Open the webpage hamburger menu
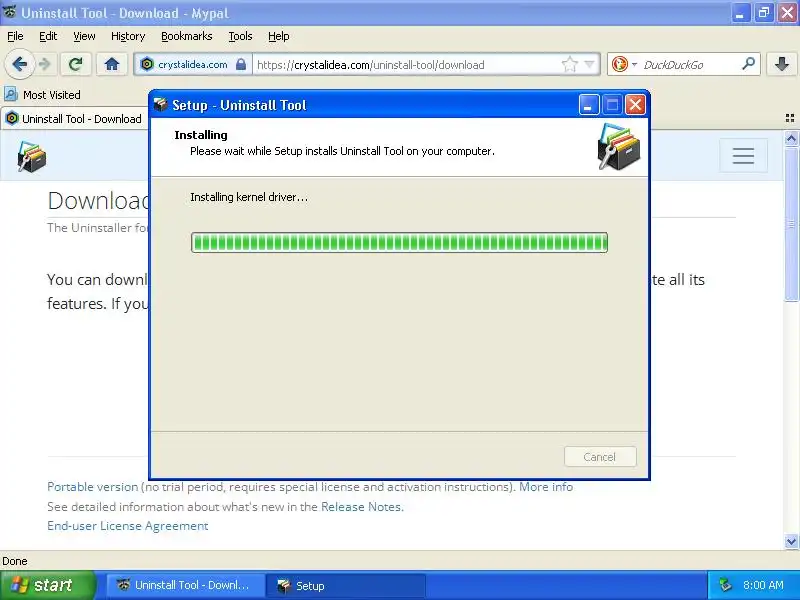The width and height of the screenshot is (800, 600). point(743,156)
